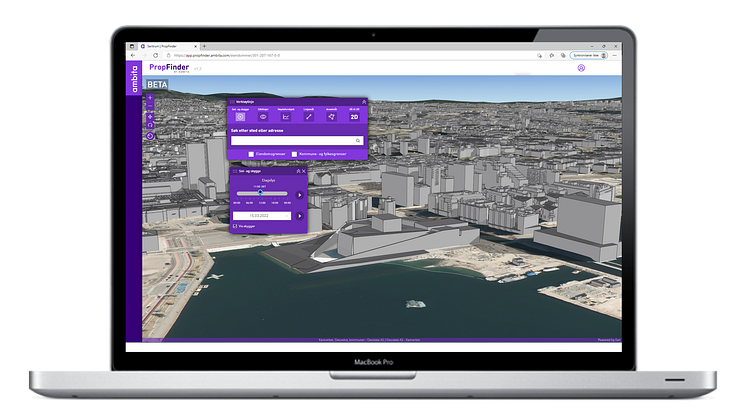Viewport: 746px width, 419px height.
Task: Click the drag handle of the Verktøylinje panel
Action: pyautogui.click(x=232, y=102)
